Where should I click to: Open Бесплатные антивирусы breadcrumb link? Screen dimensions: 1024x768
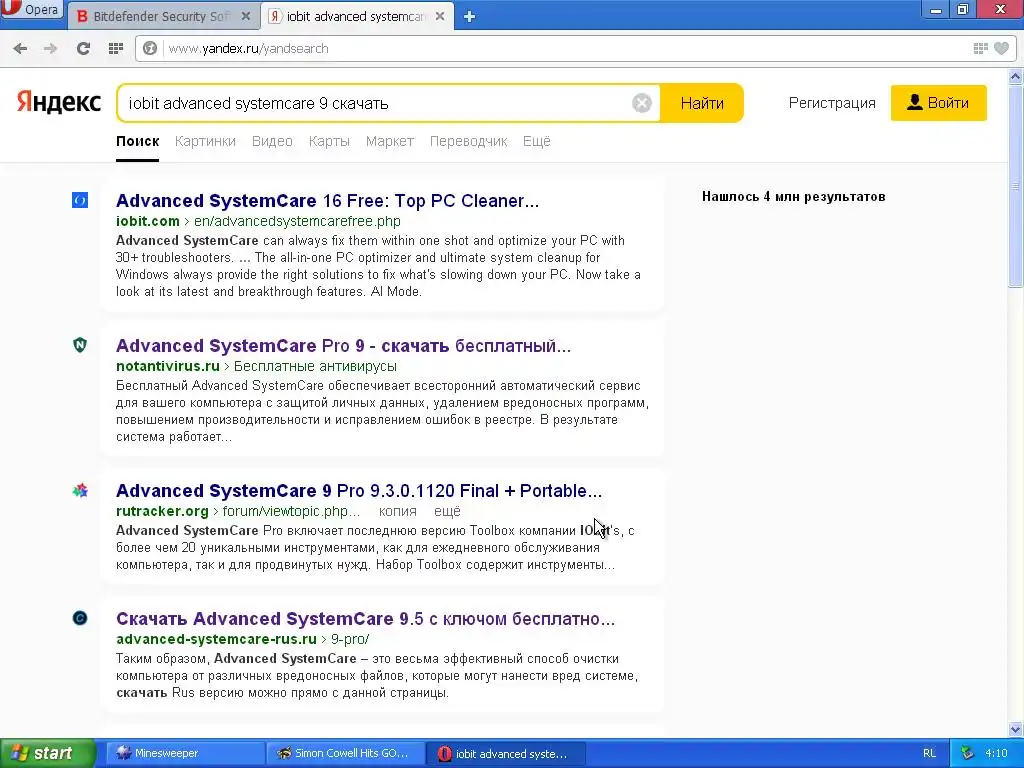pos(315,366)
